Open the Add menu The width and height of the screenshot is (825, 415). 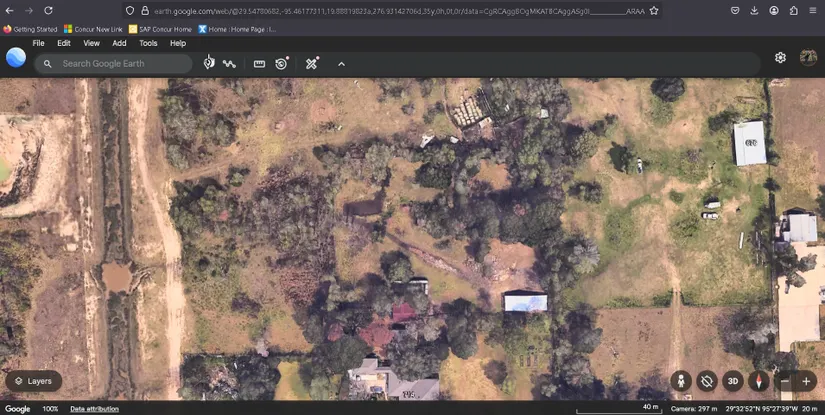point(119,43)
